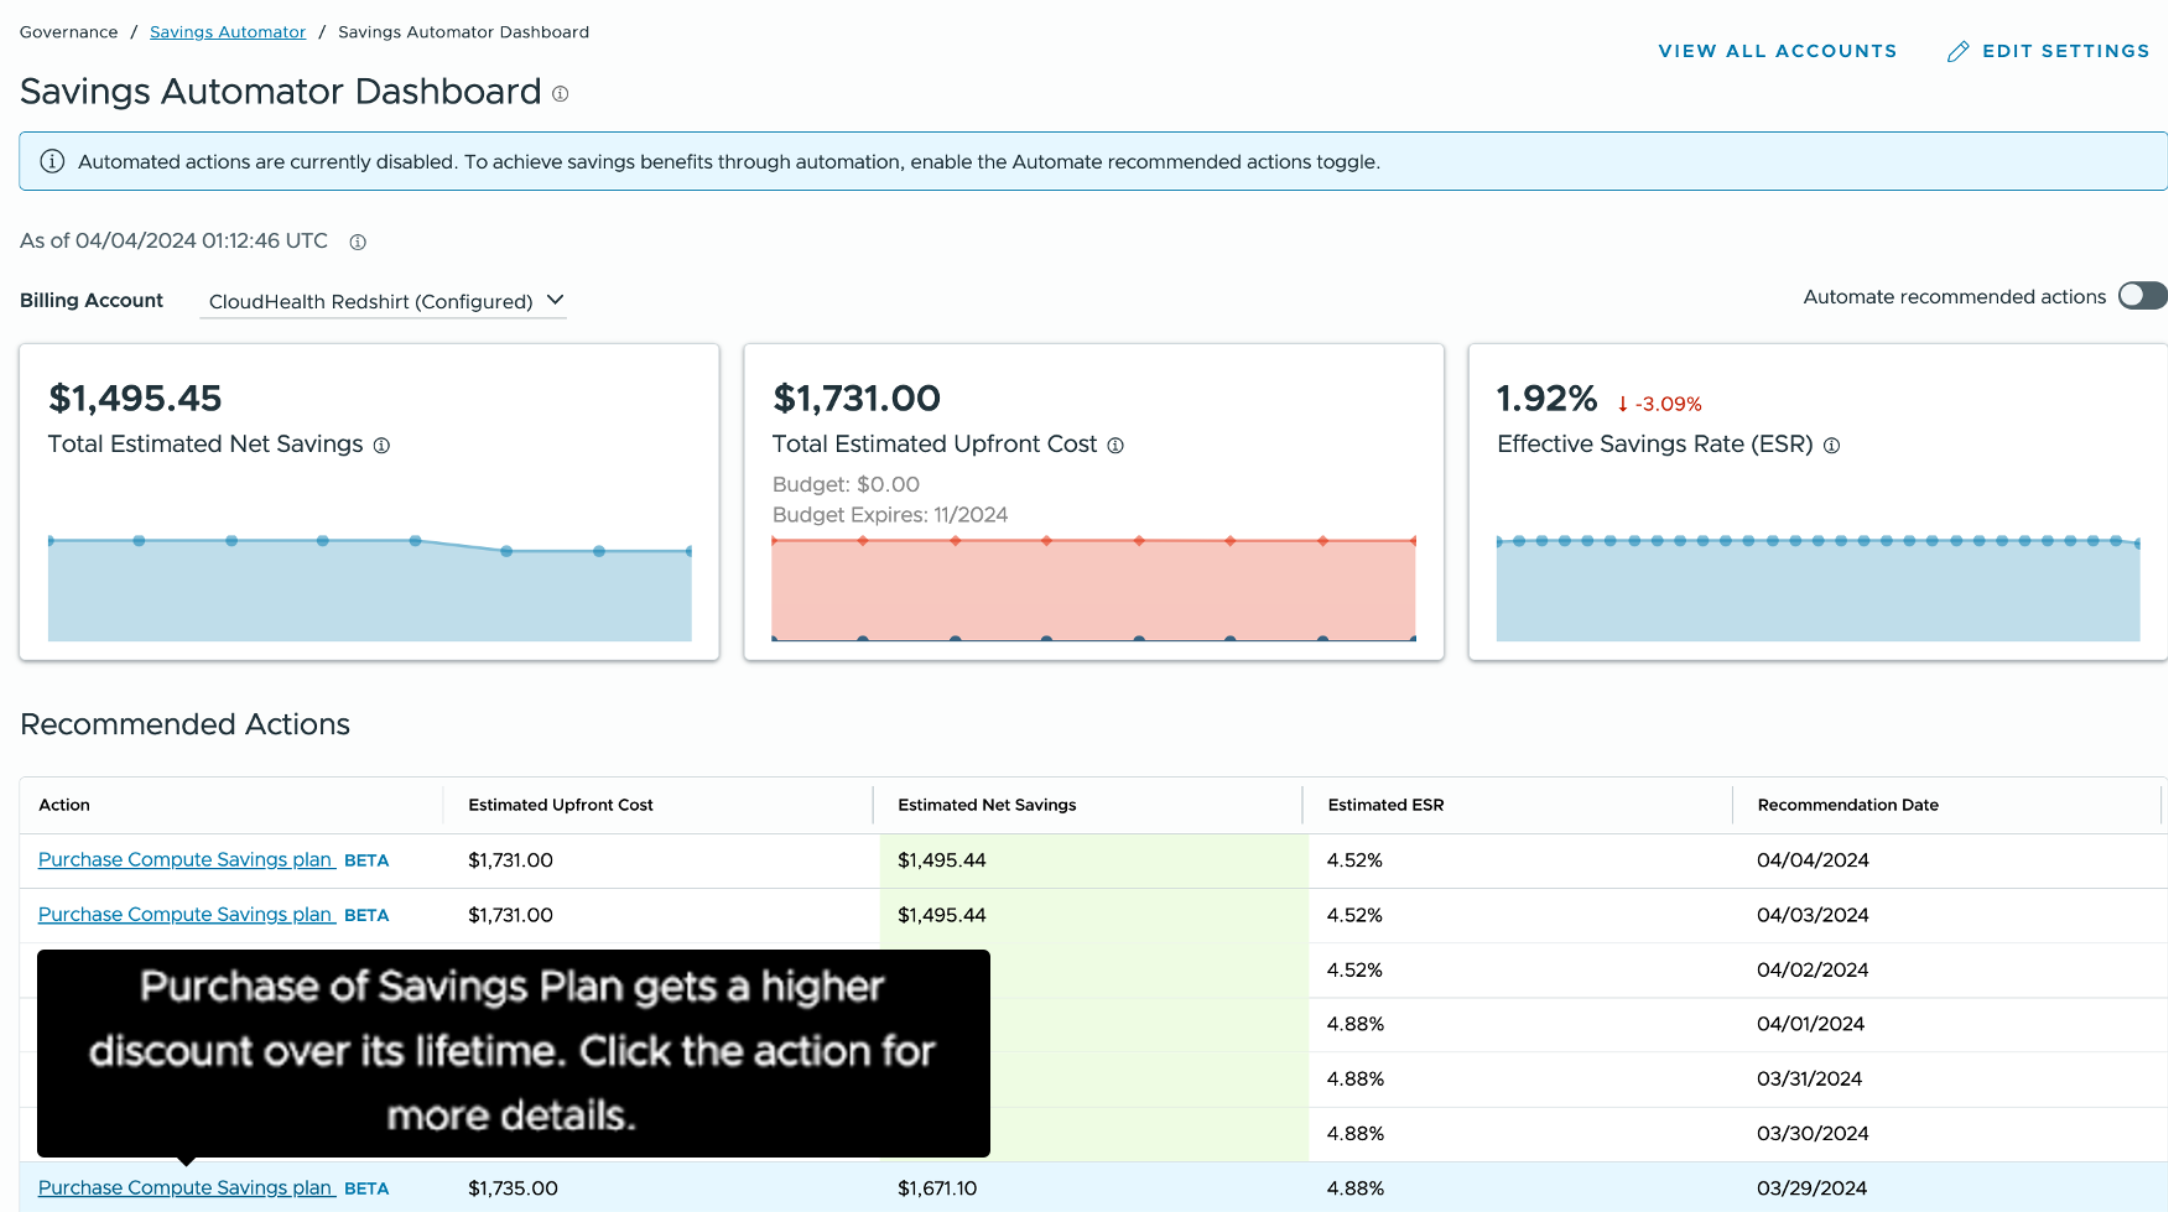Click VIEW ALL ACCOUNTS

pos(1777,51)
